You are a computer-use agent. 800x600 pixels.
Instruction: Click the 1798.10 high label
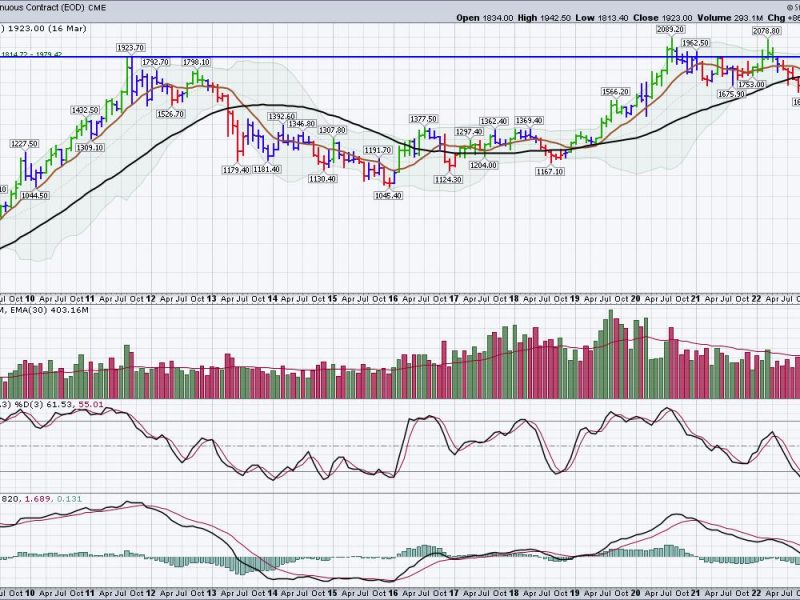click(196, 62)
